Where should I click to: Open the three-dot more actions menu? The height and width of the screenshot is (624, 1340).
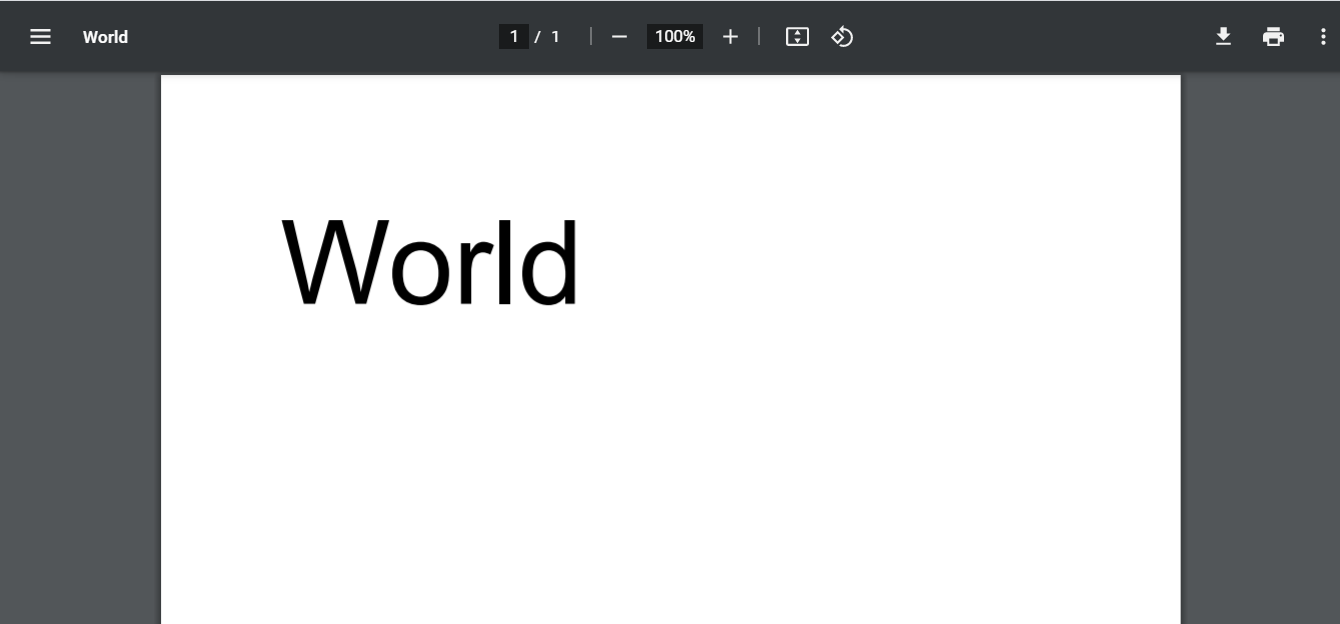tap(1323, 37)
